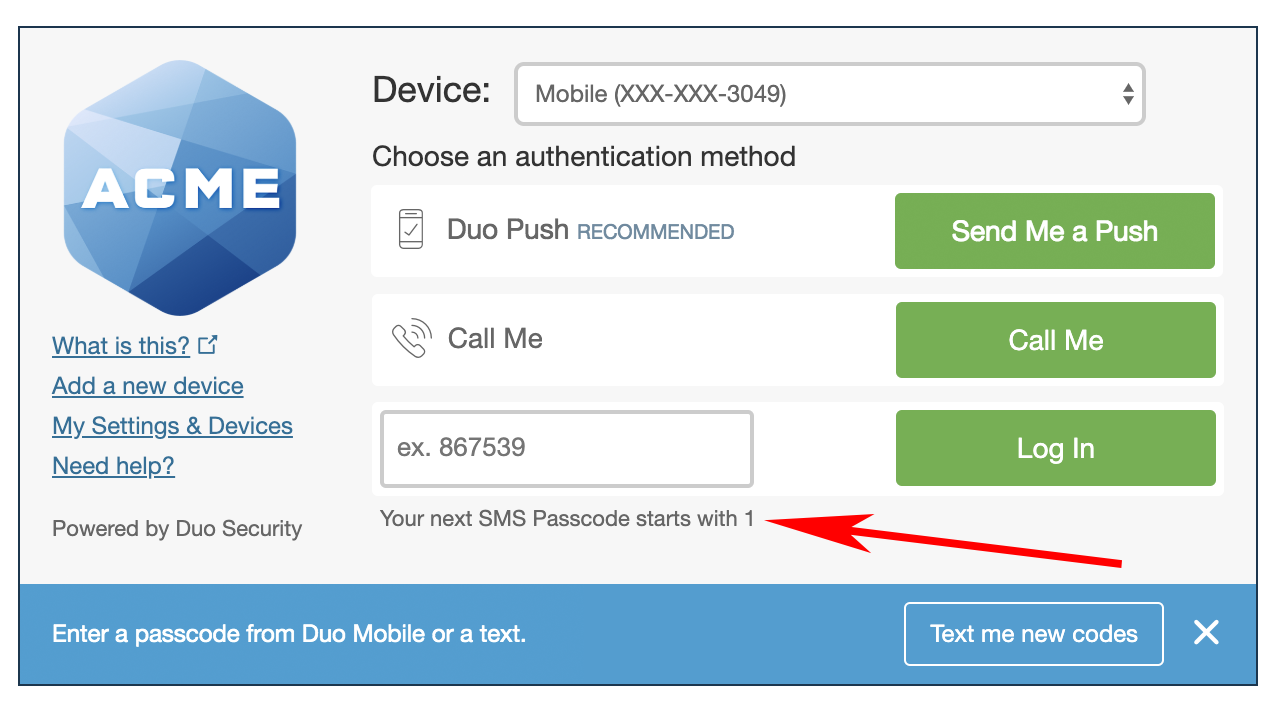Click the Call Me phone icon
Screen dimensions: 1270x706
(411, 339)
